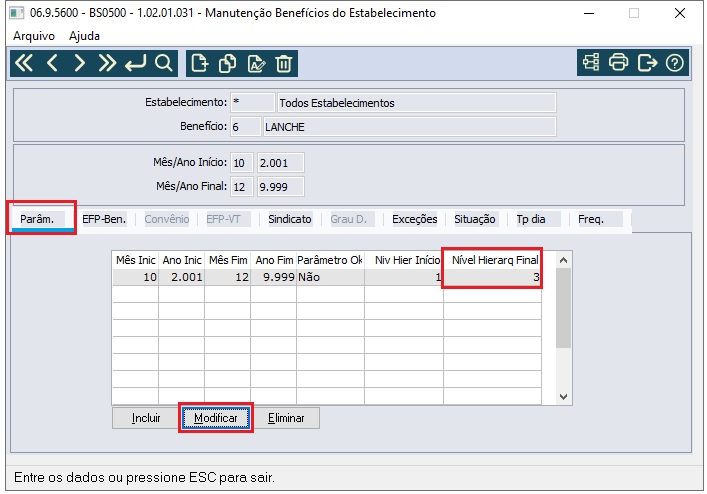Screen dimensions: 707x494
Task: Exit the program via the exit-arrow icon
Action: point(647,62)
